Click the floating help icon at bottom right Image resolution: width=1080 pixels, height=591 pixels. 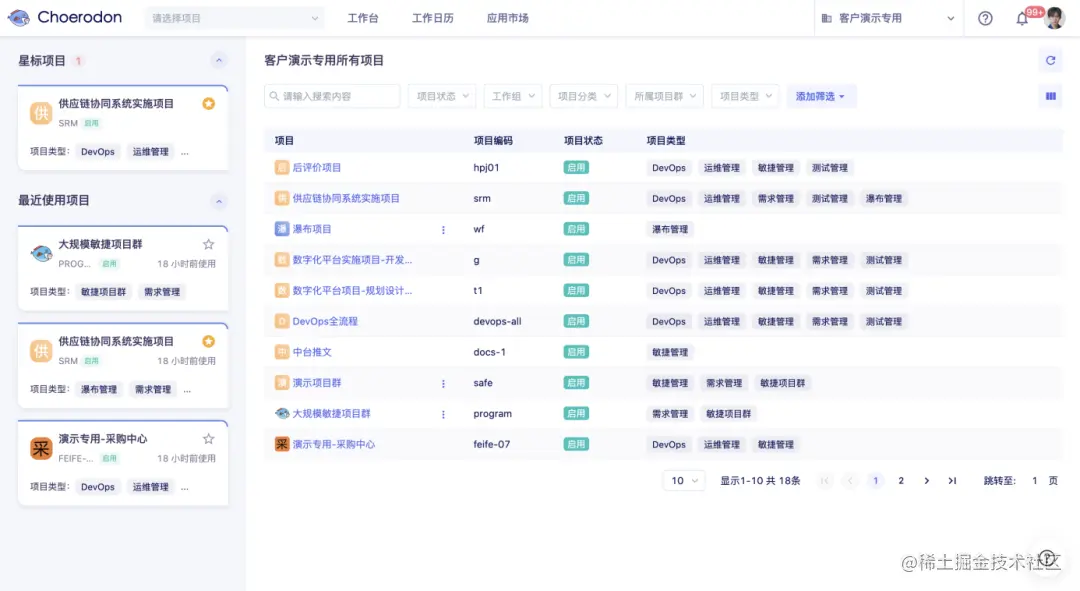(x=1047, y=558)
